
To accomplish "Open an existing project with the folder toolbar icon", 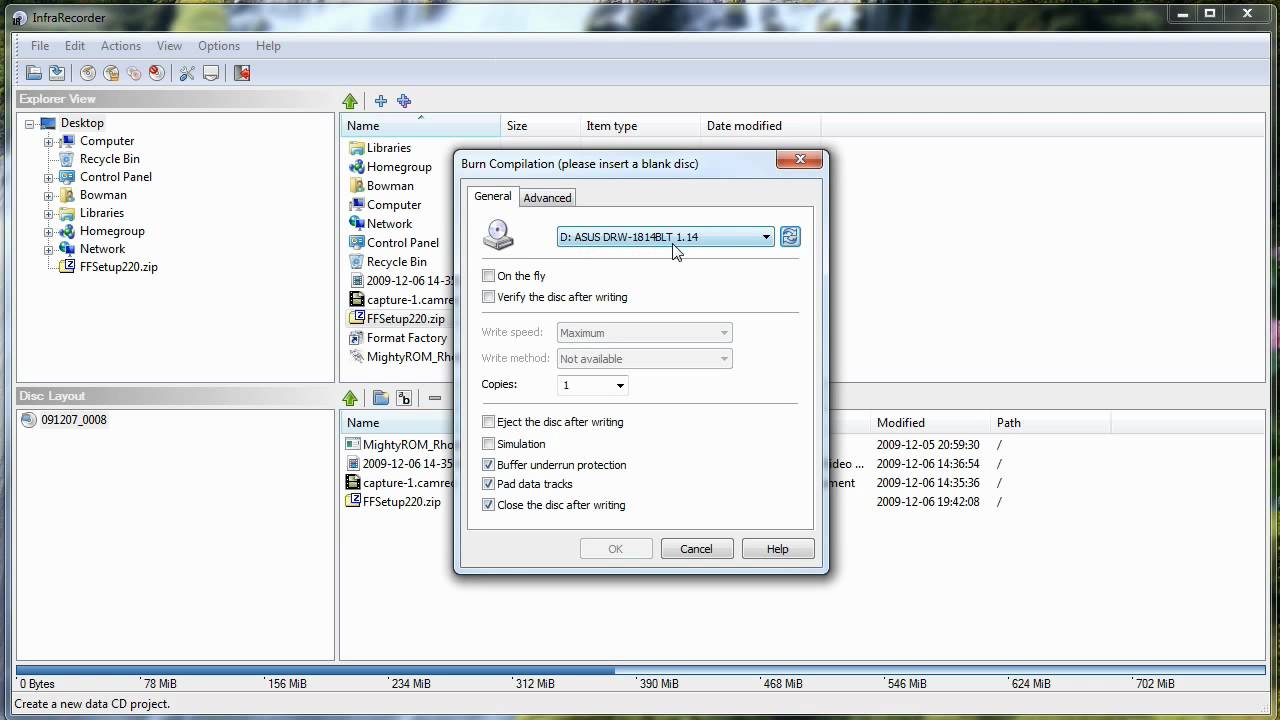I will tap(33, 72).
